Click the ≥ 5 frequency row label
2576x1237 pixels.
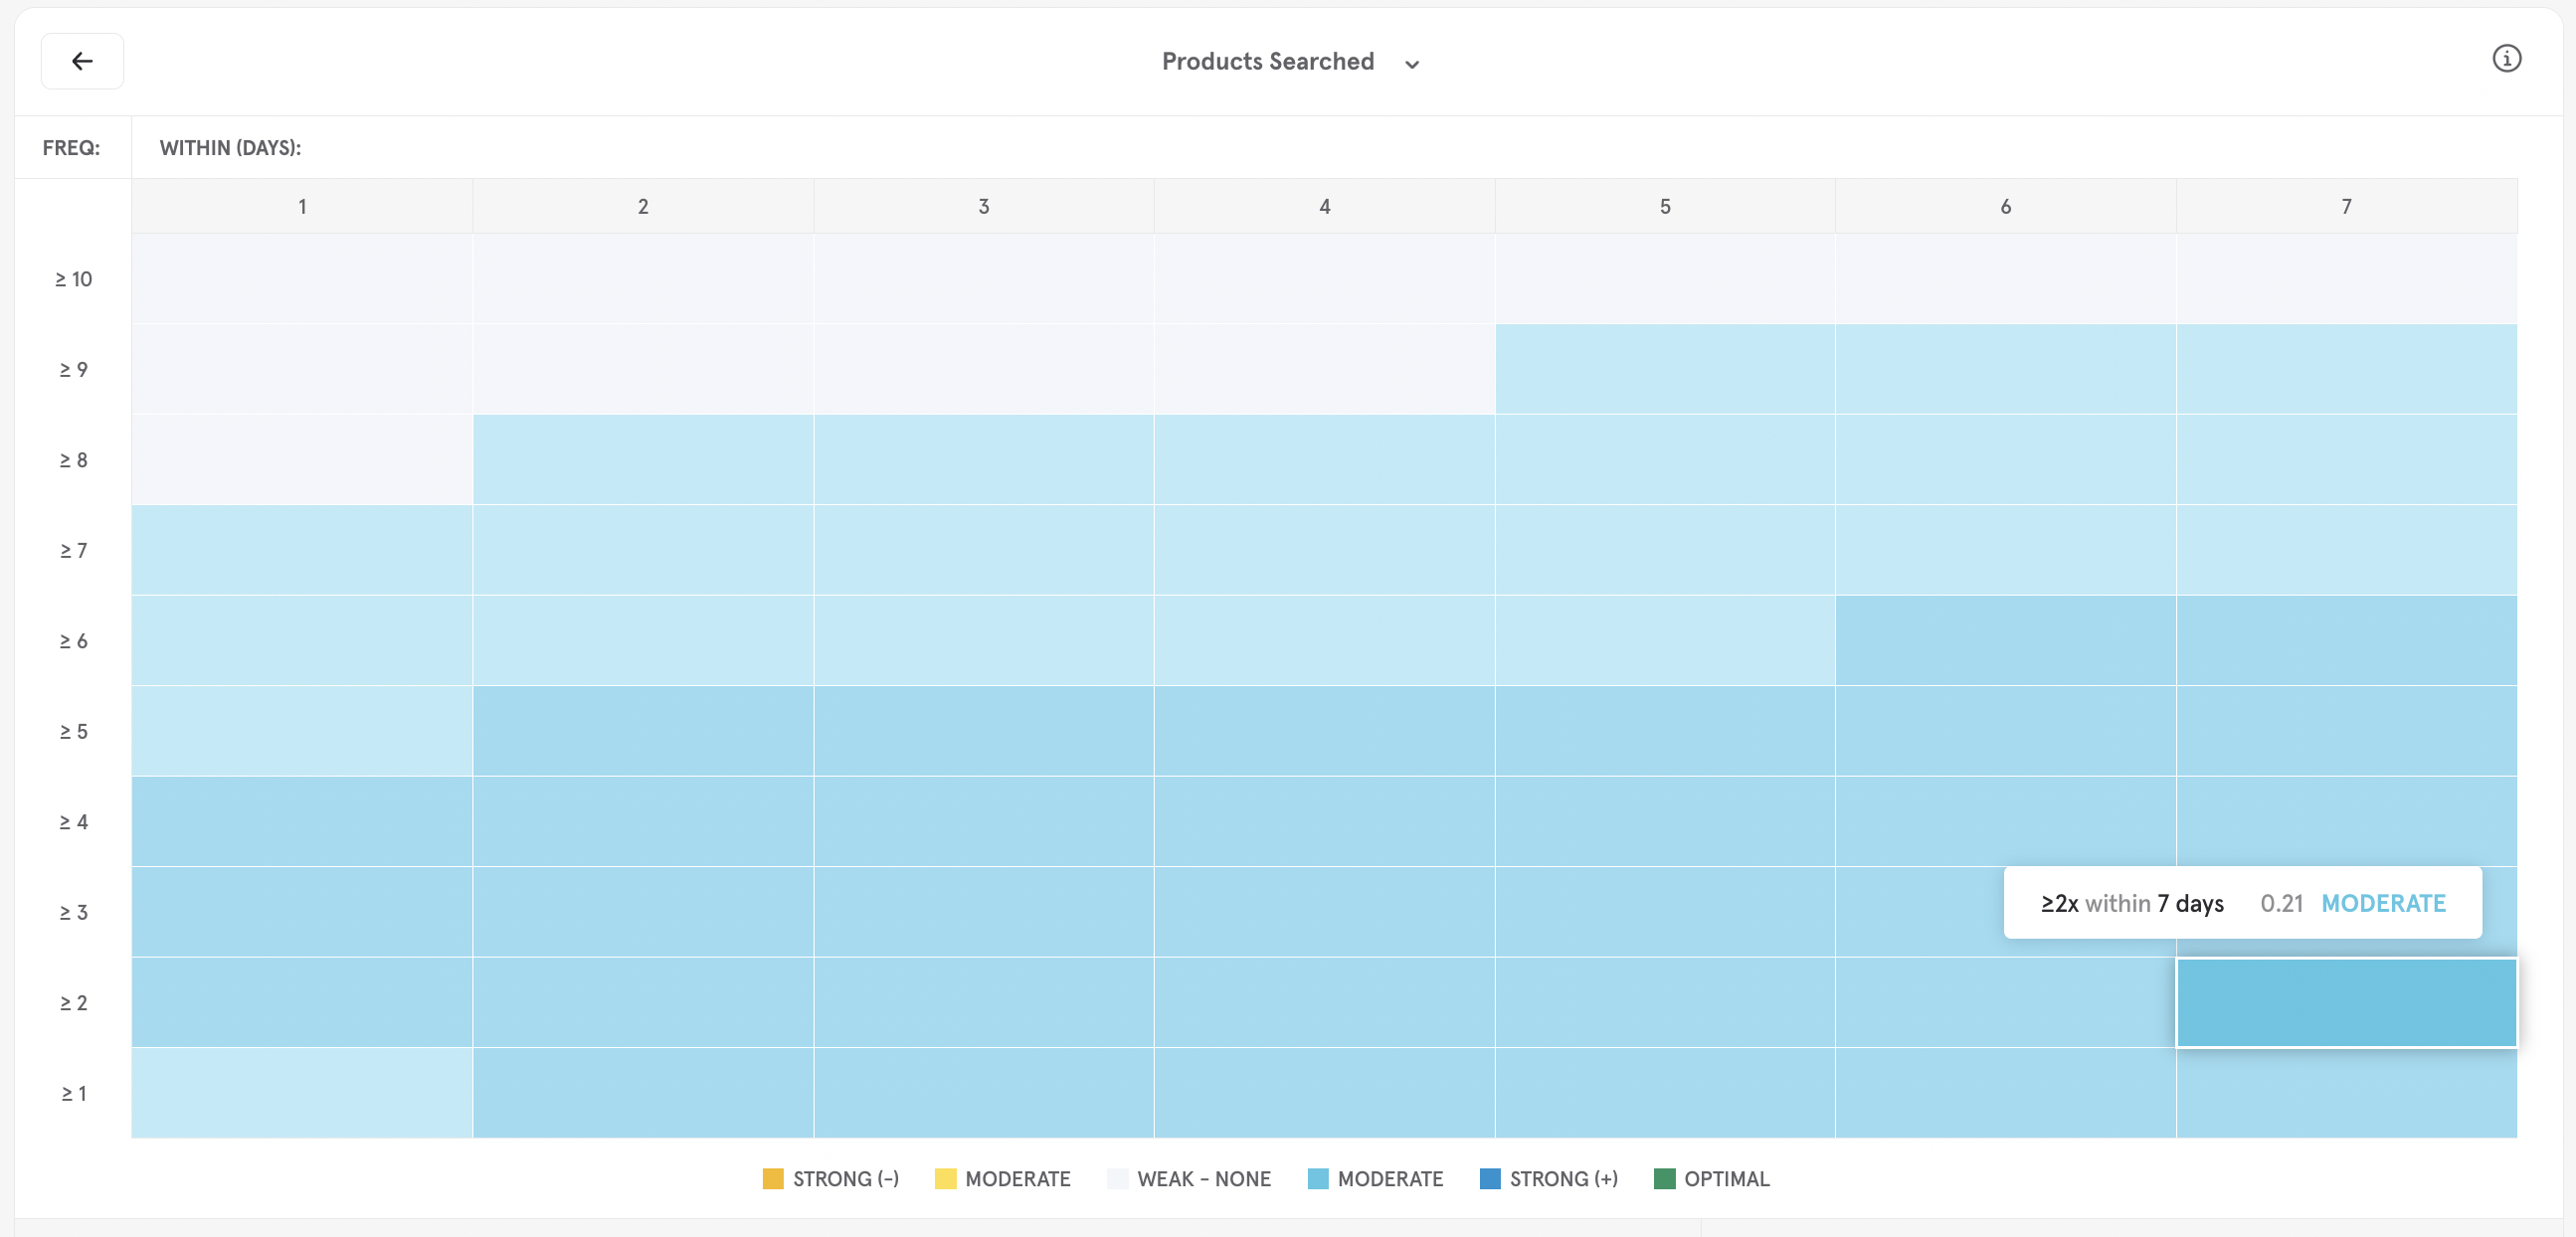[x=73, y=731]
